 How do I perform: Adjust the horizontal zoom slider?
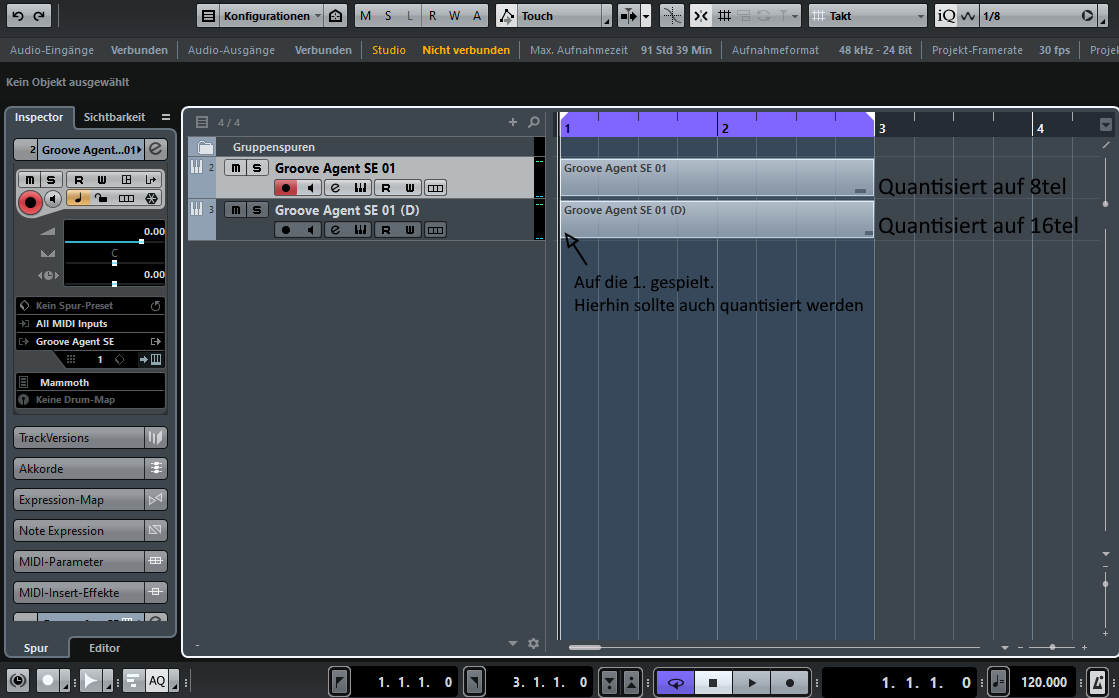tap(1053, 647)
